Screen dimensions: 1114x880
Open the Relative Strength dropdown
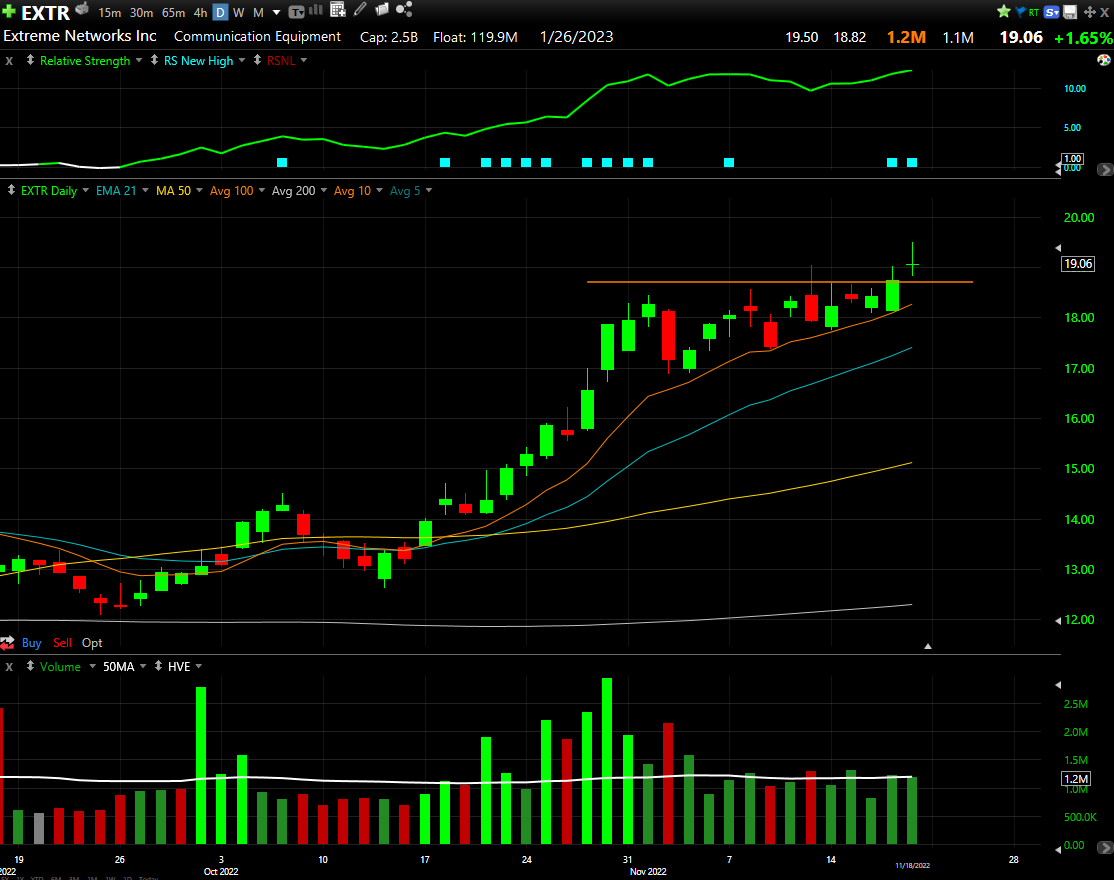(139, 60)
